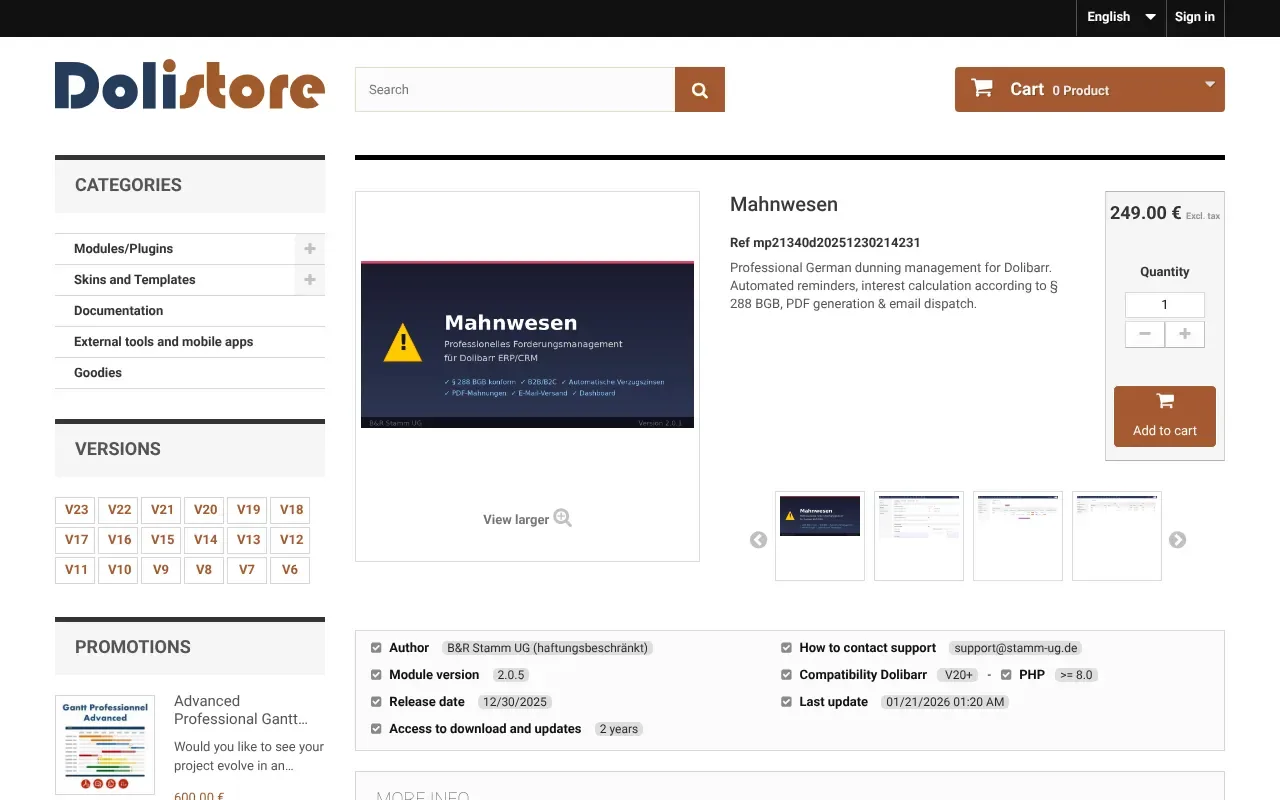Increase quantity with the plus button
Viewport: 1280px width, 800px height.
1185,334
